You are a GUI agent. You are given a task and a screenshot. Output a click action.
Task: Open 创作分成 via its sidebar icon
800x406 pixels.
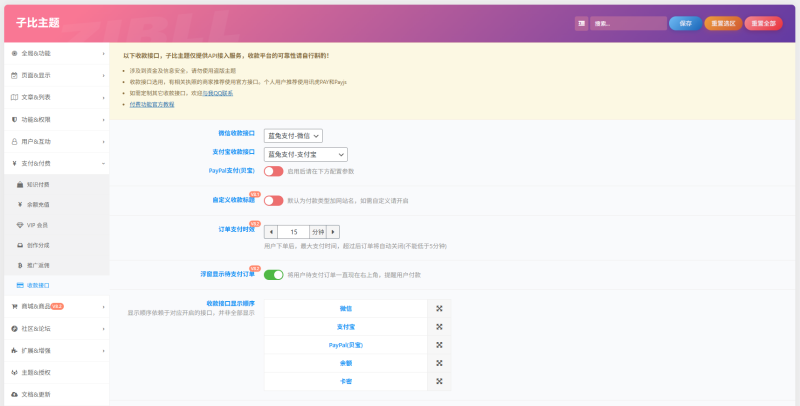tap(20, 245)
